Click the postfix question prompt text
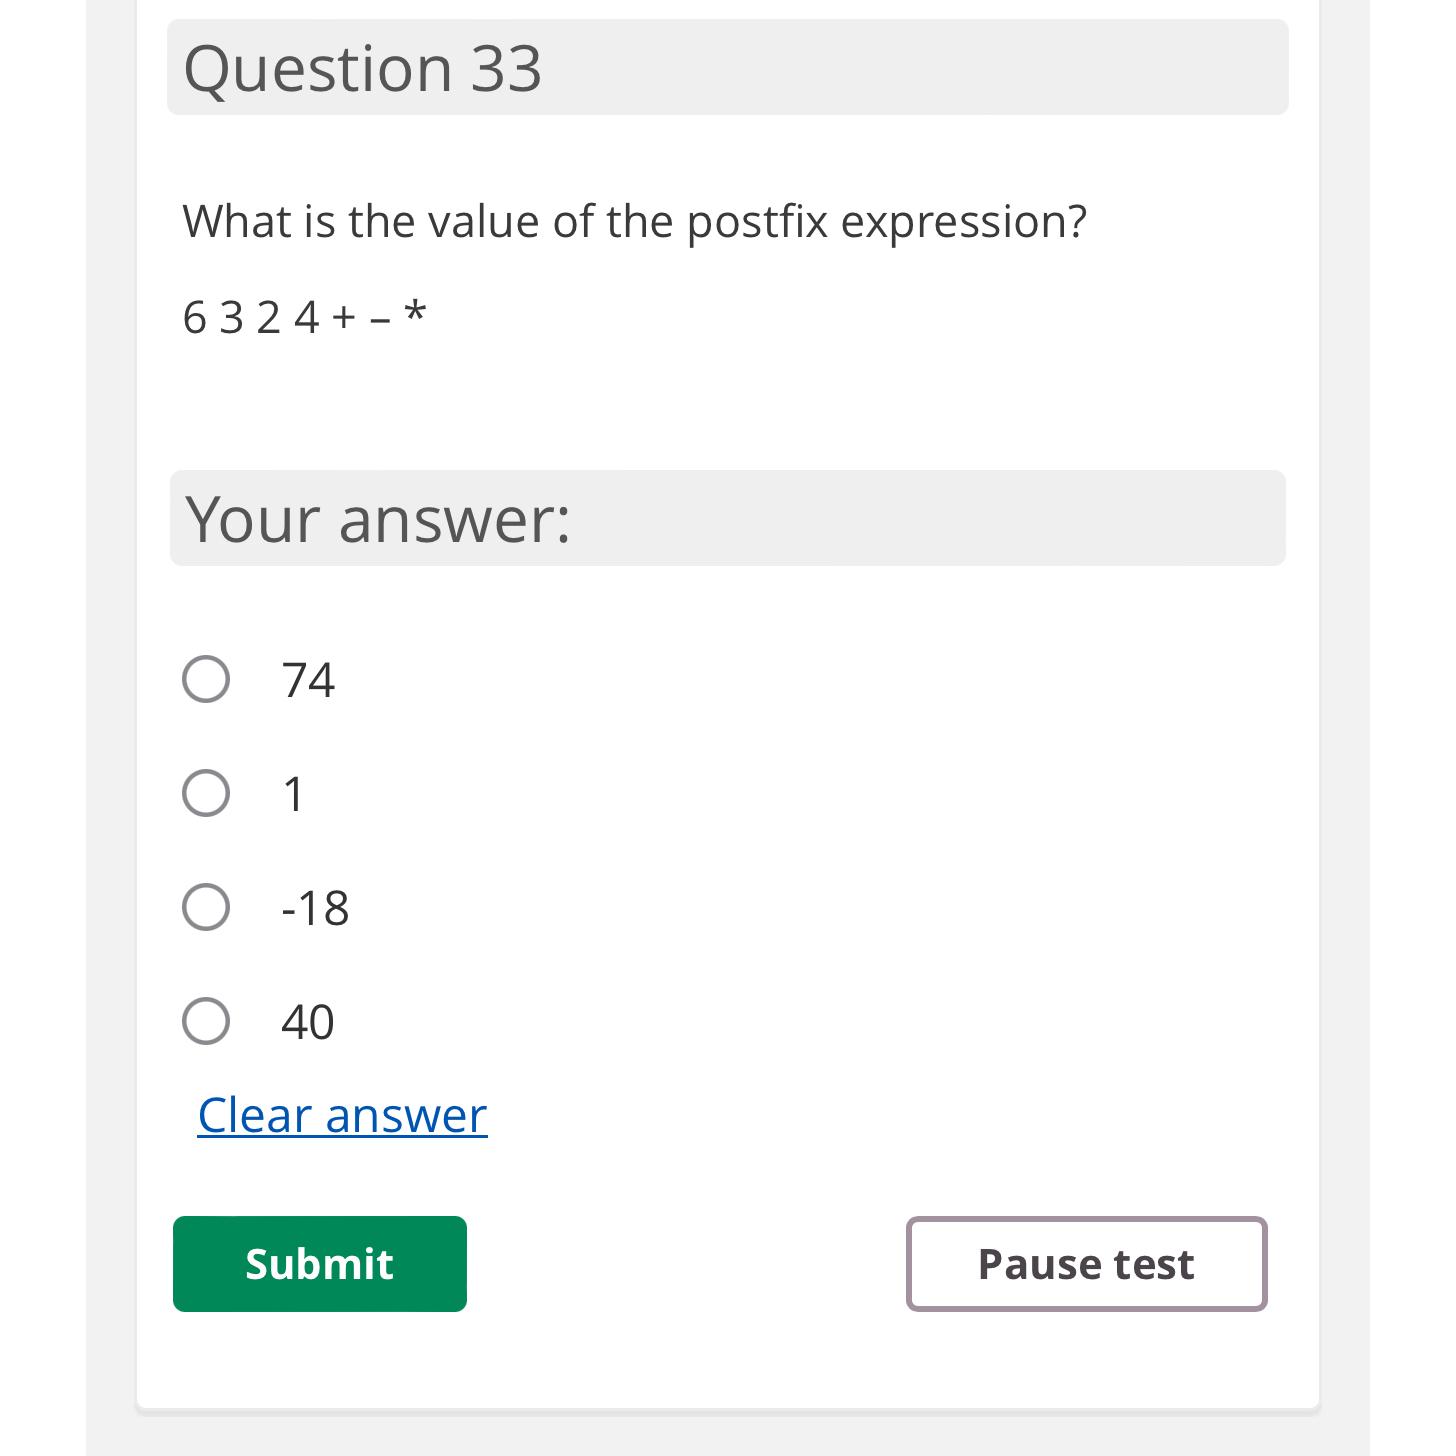The width and height of the screenshot is (1456, 1456). click(634, 222)
